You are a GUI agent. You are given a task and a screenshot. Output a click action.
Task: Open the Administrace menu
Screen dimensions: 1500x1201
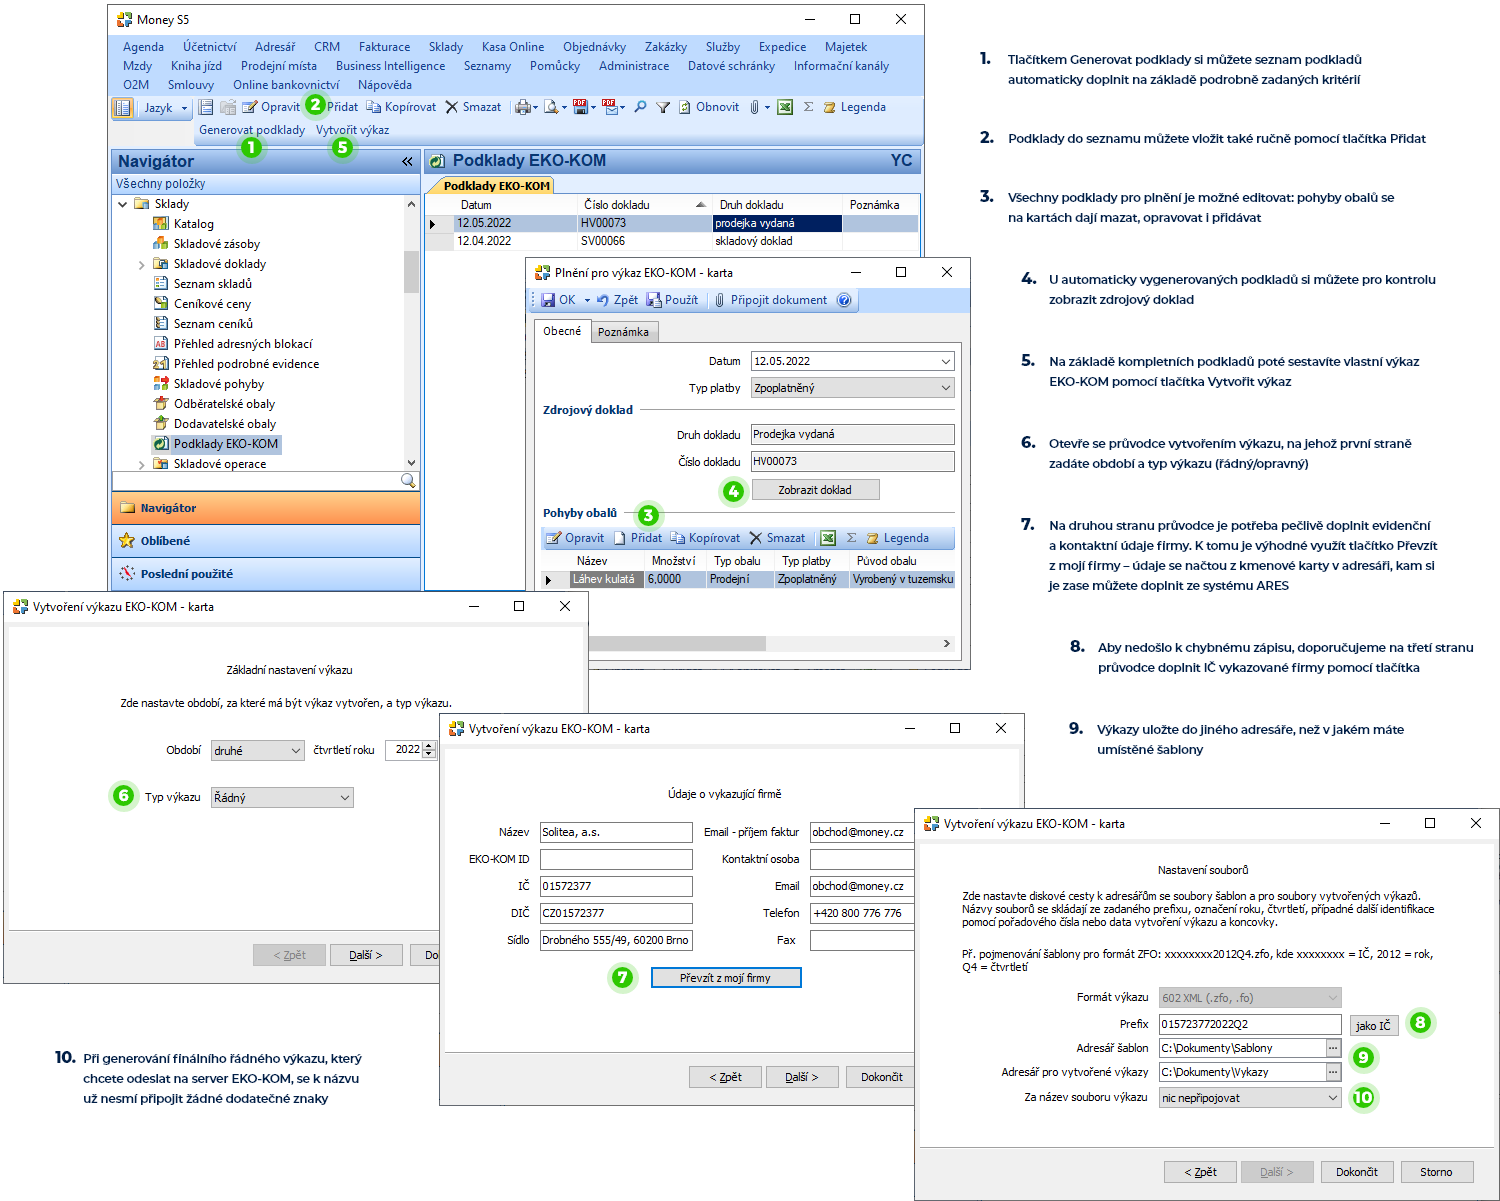(x=634, y=66)
